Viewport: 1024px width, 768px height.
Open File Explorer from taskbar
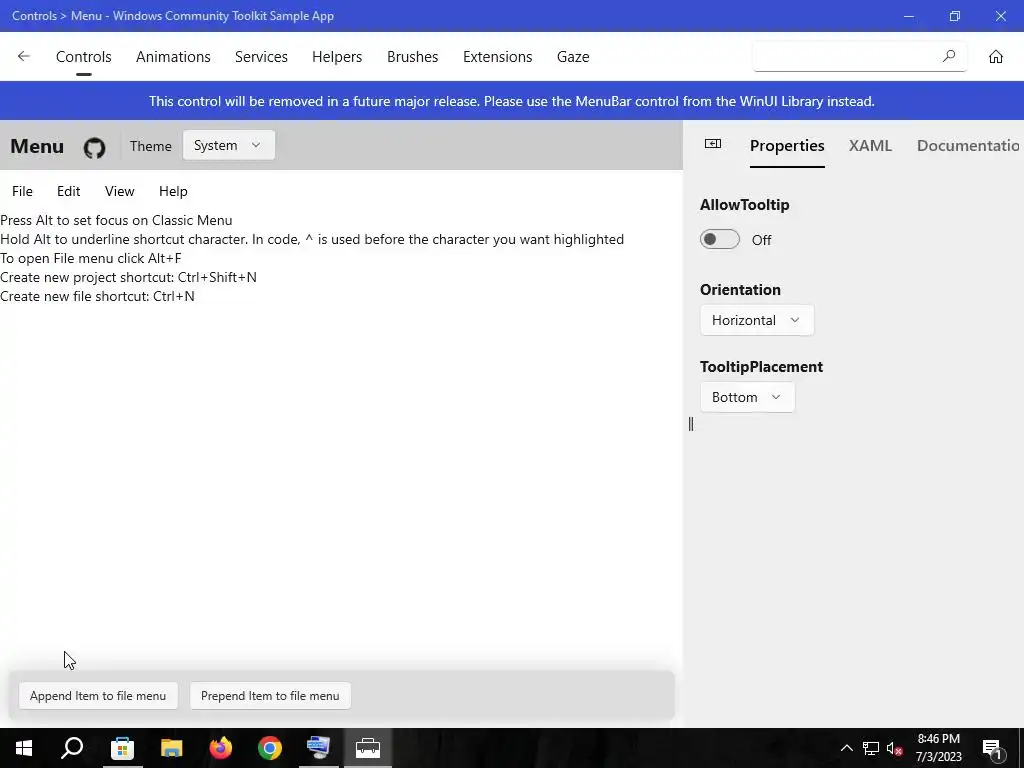pyautogui.click(x=171, y=748)
